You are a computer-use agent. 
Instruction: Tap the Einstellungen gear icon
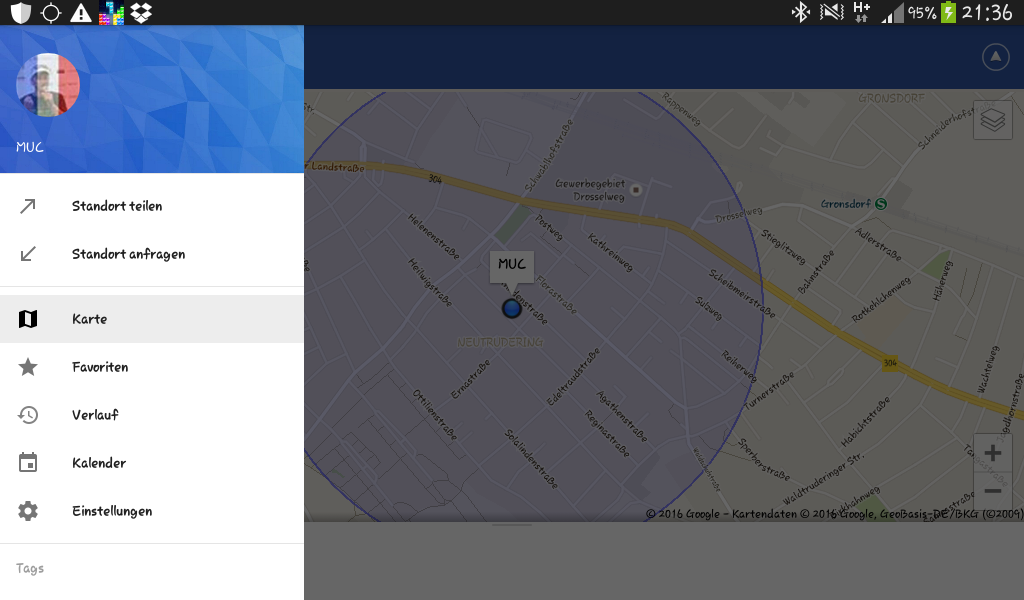(x=27, y=511)
